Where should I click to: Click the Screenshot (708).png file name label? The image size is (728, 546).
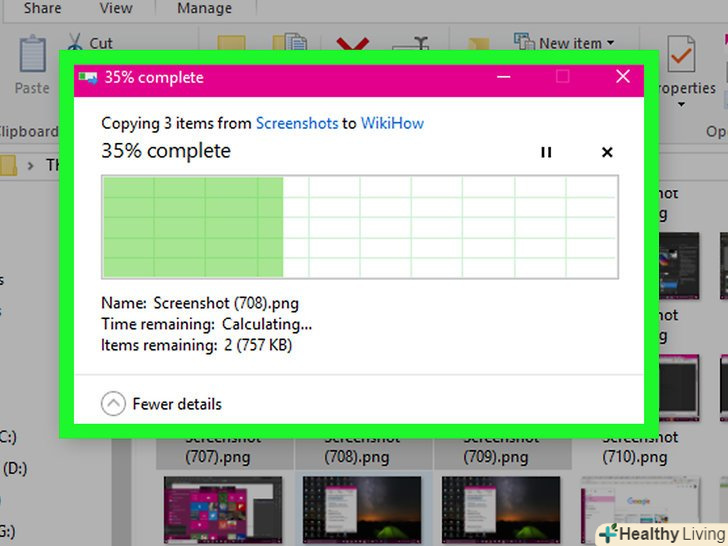point(357,451)
